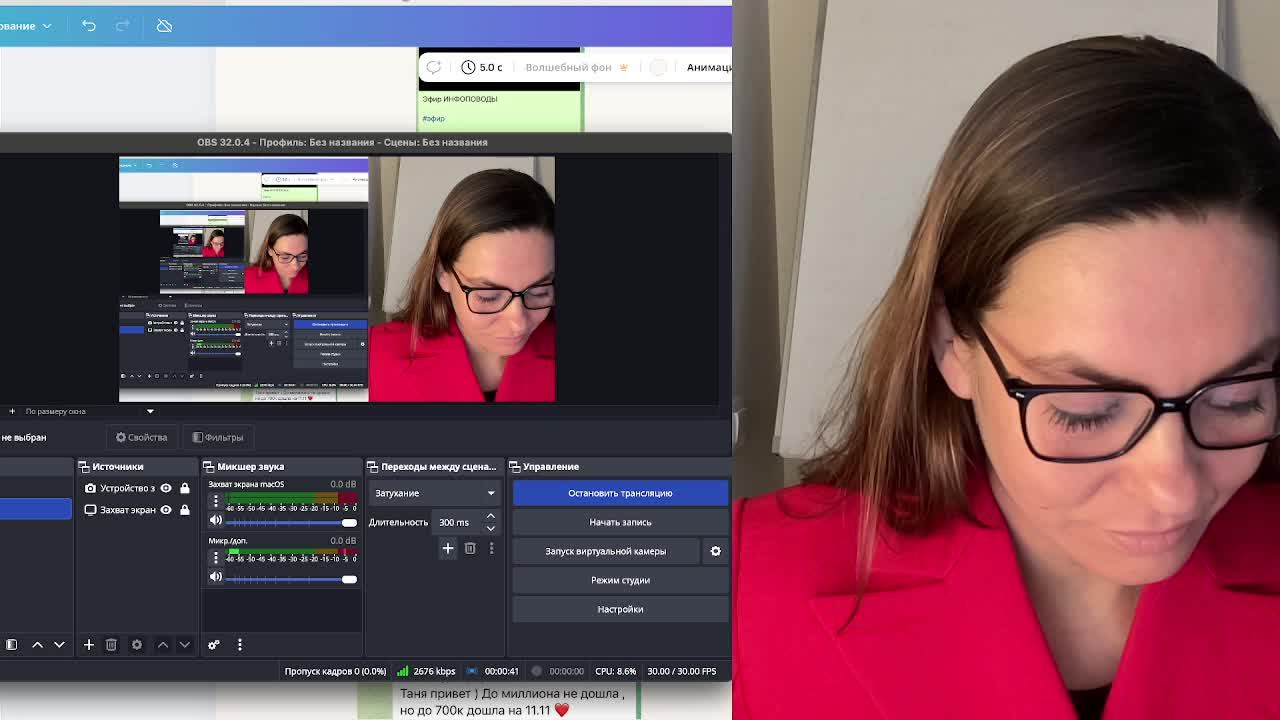
Task: Decrease transition duration with the down stepper
Action: coord(490,528)
